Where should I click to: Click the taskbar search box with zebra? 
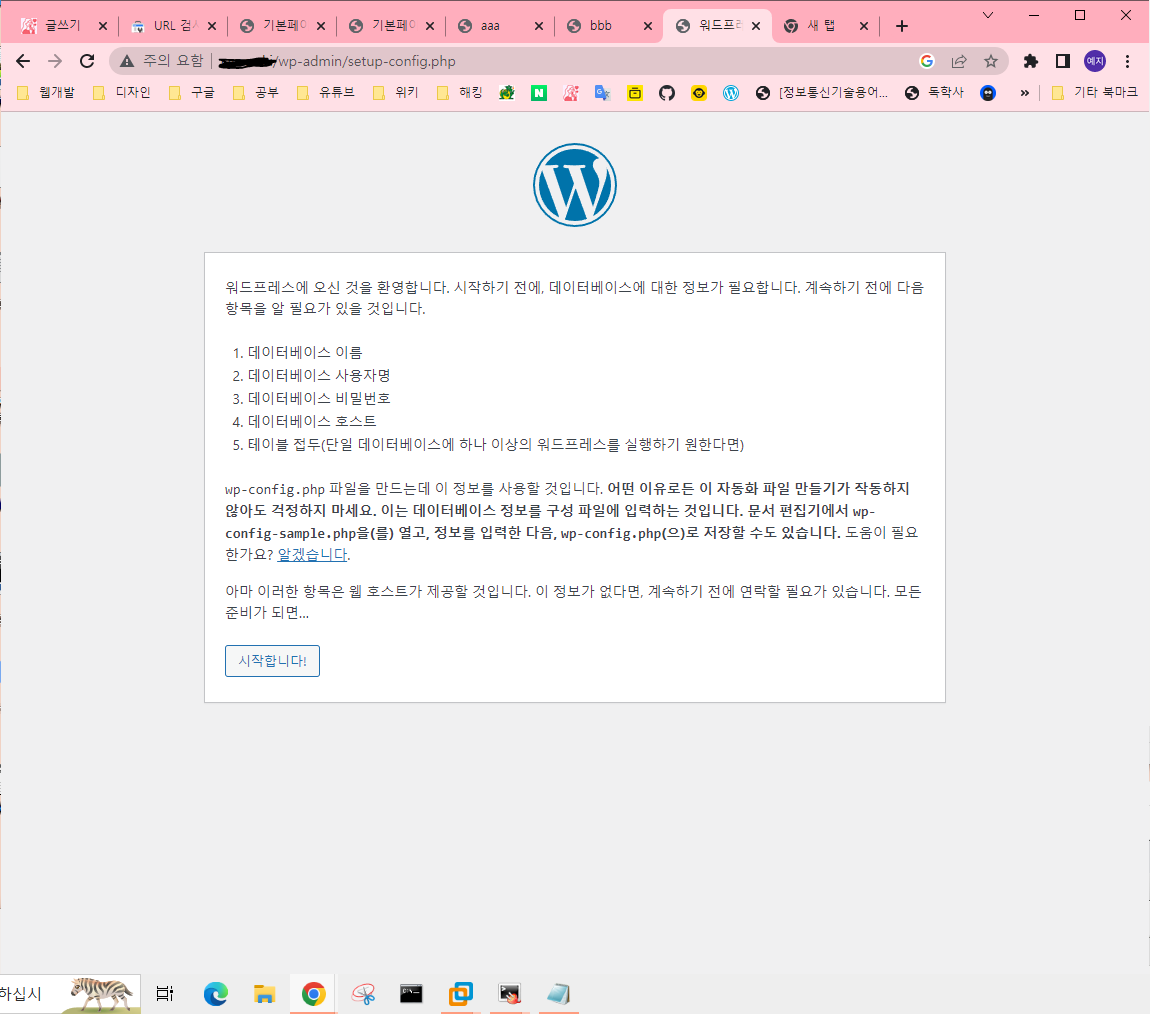(x=70, y=993)
